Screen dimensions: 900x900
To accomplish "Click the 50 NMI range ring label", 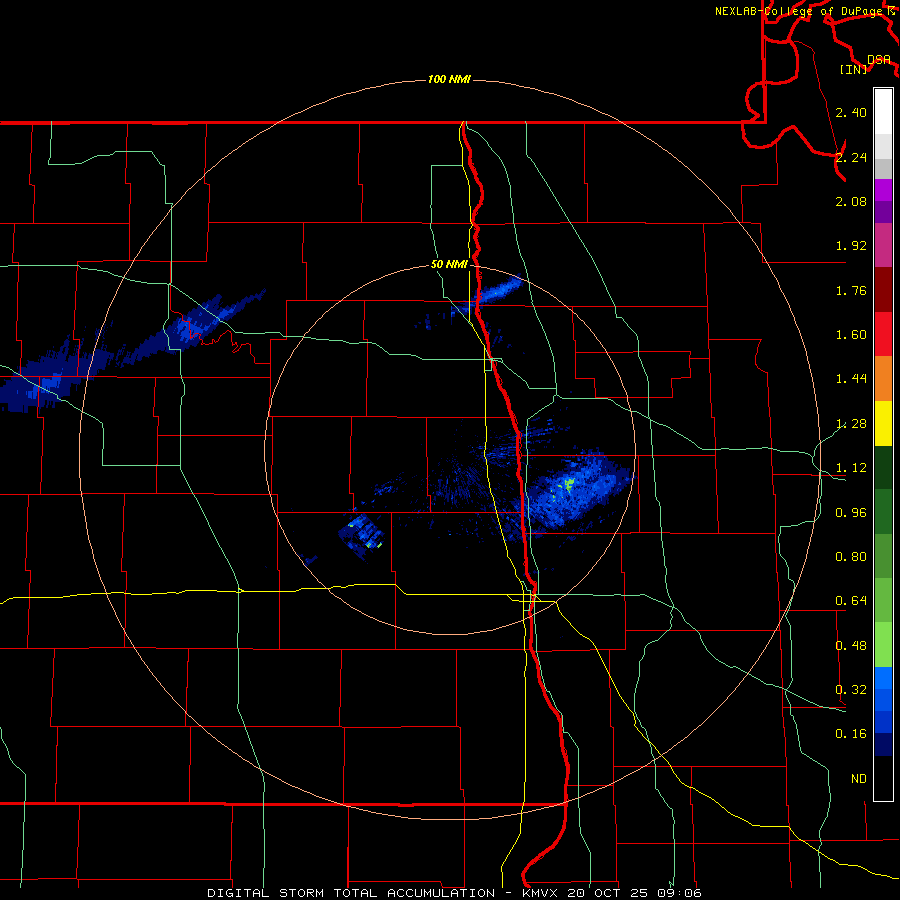I will [x=449, y=264].
